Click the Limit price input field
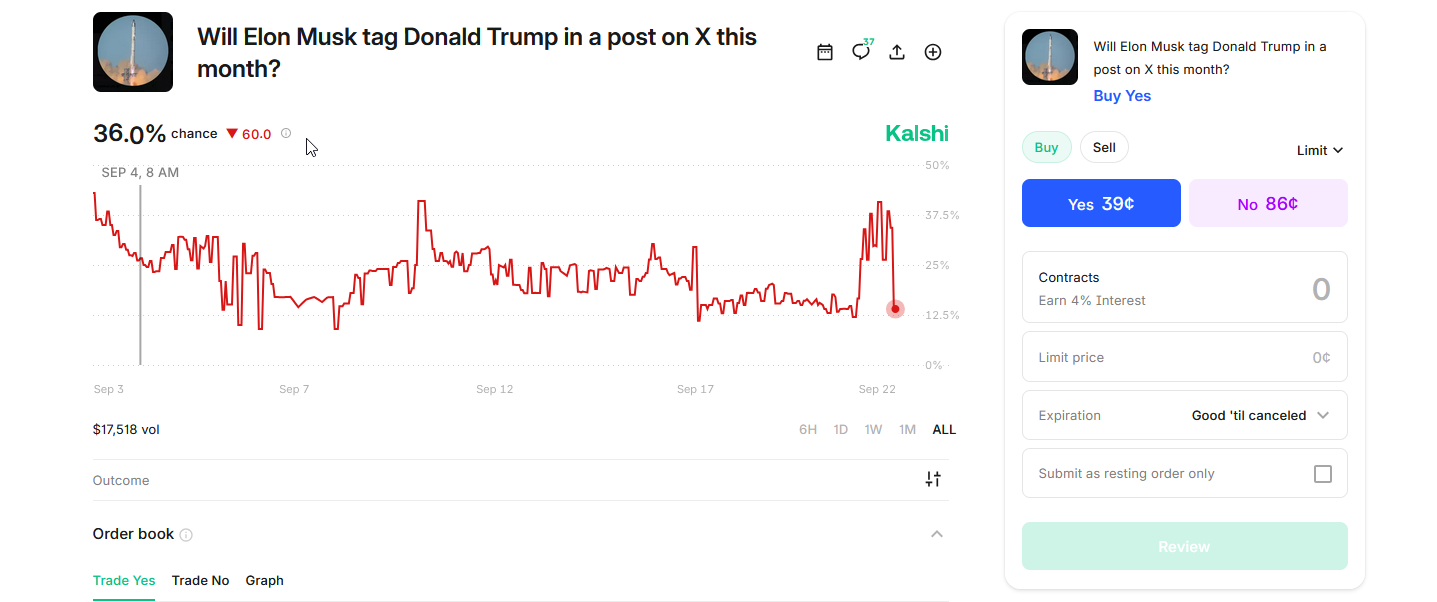Screen dimensions: 1437x602 click(x=1184, y=358)
